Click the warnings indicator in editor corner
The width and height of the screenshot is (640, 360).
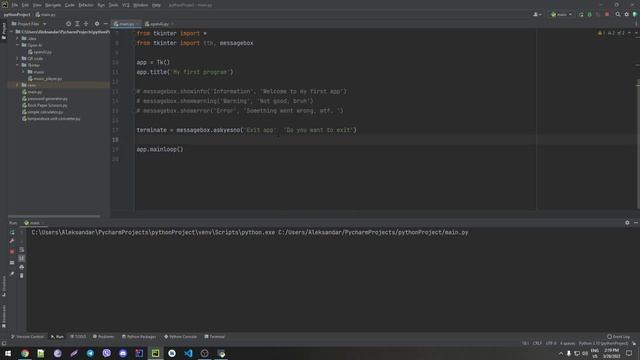pyautogui.click(x=611, y=33)
